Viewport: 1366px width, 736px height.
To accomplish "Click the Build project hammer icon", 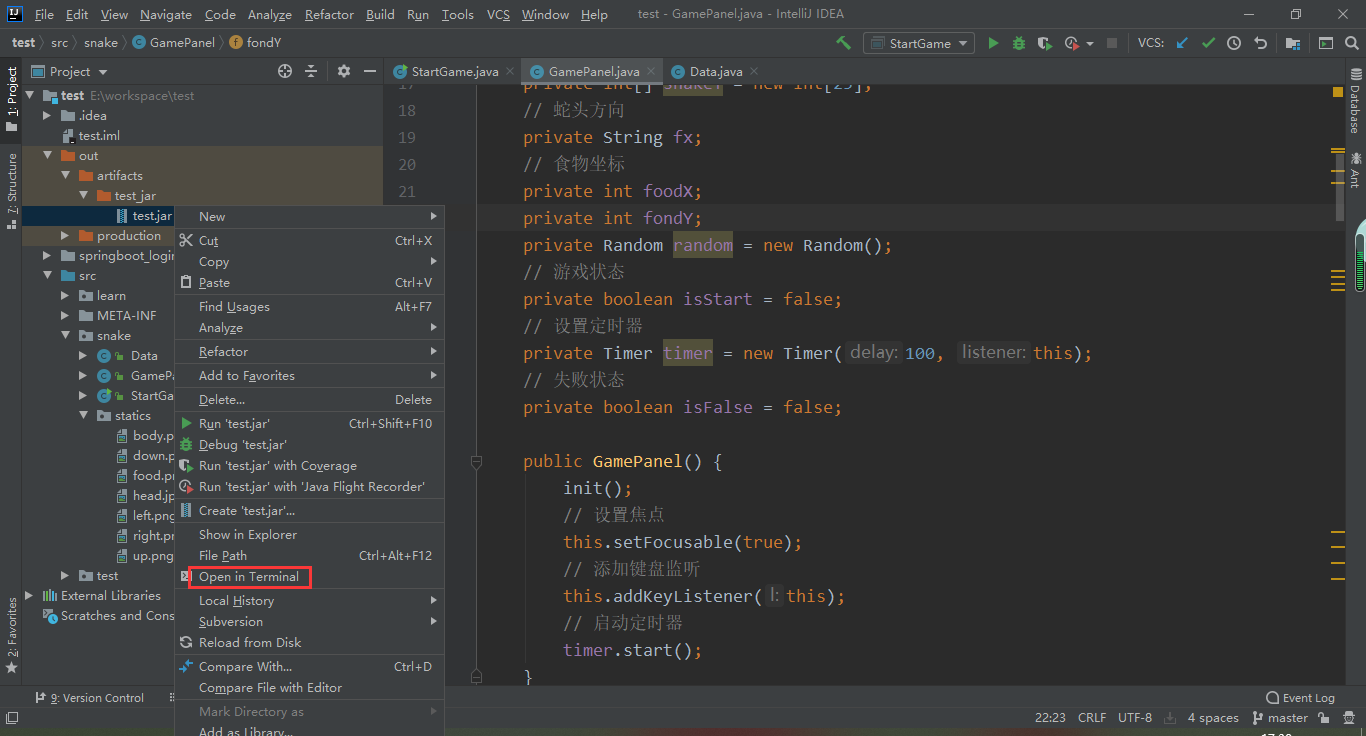I will click(x=844, y=43).
